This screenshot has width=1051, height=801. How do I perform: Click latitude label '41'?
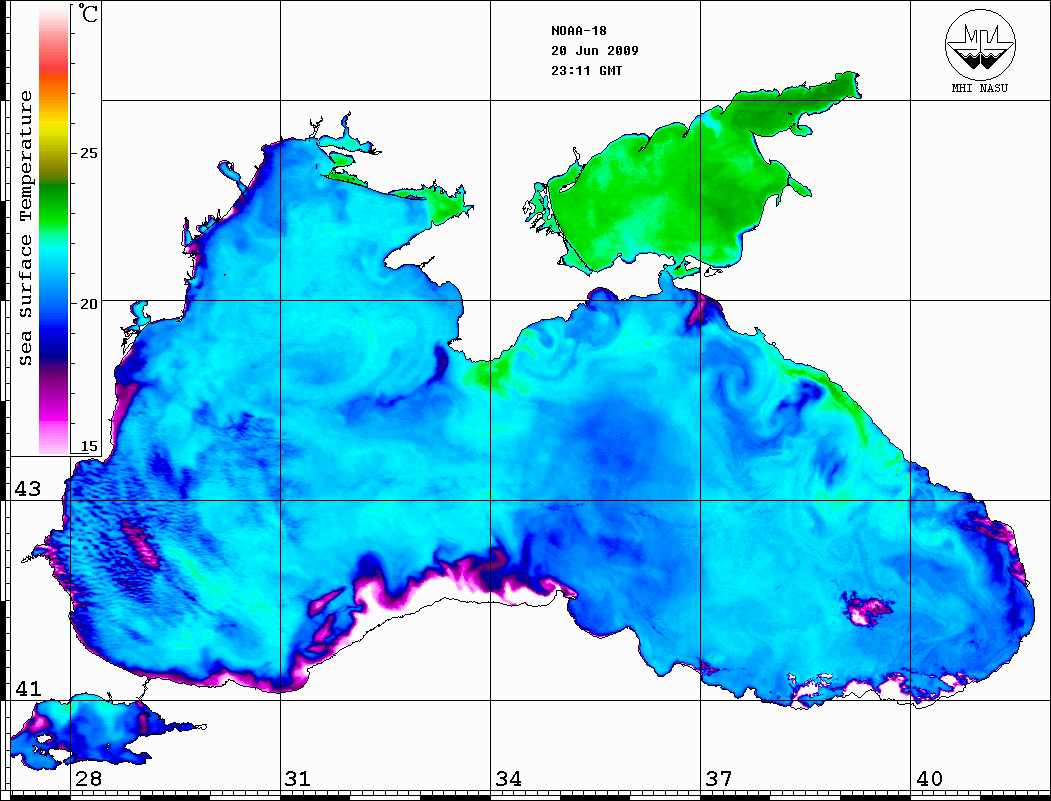click(28, 689)
